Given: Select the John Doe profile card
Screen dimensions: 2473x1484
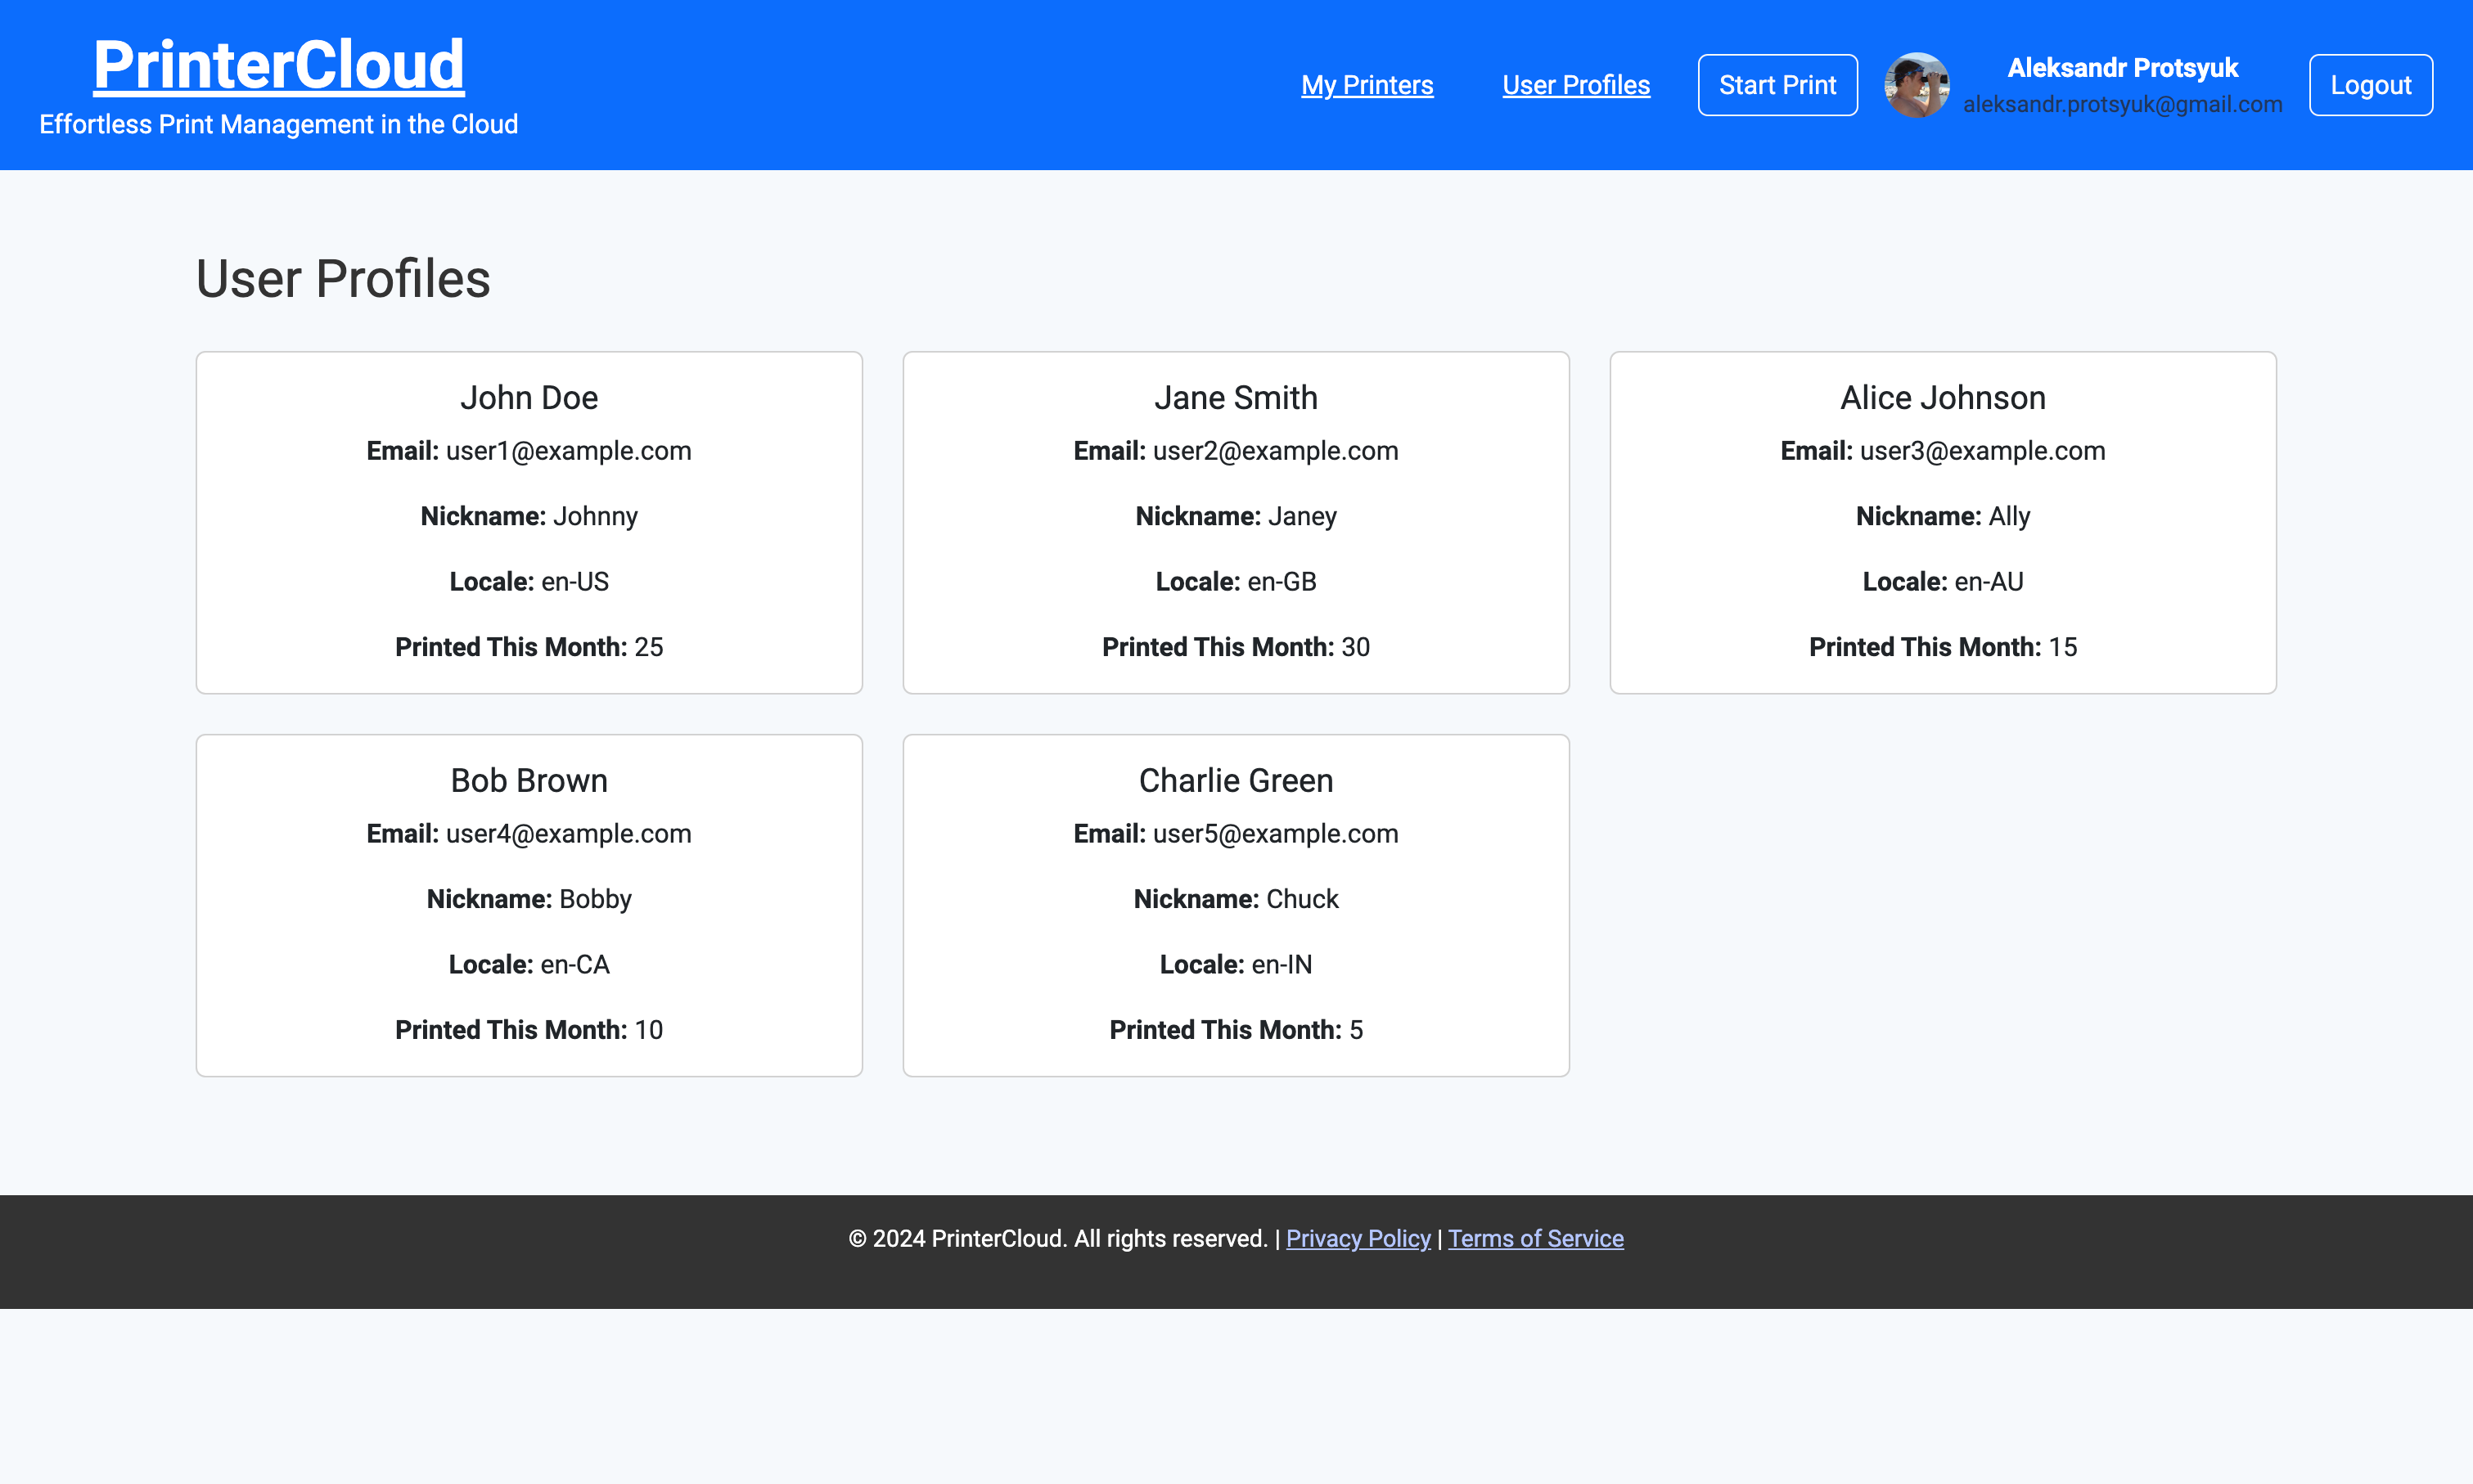Looking at the screenshot, I should 529,522.
